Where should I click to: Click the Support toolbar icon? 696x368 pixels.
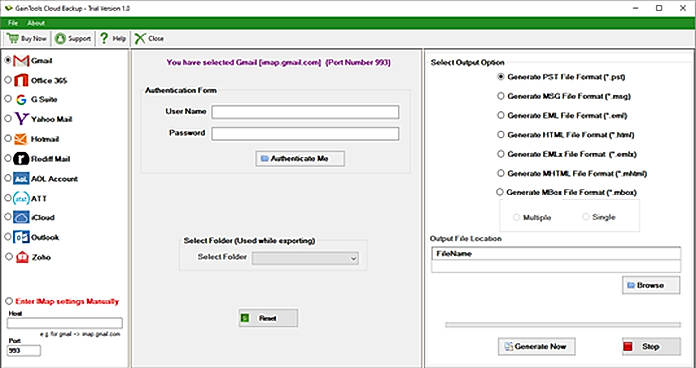pos(60,39)
